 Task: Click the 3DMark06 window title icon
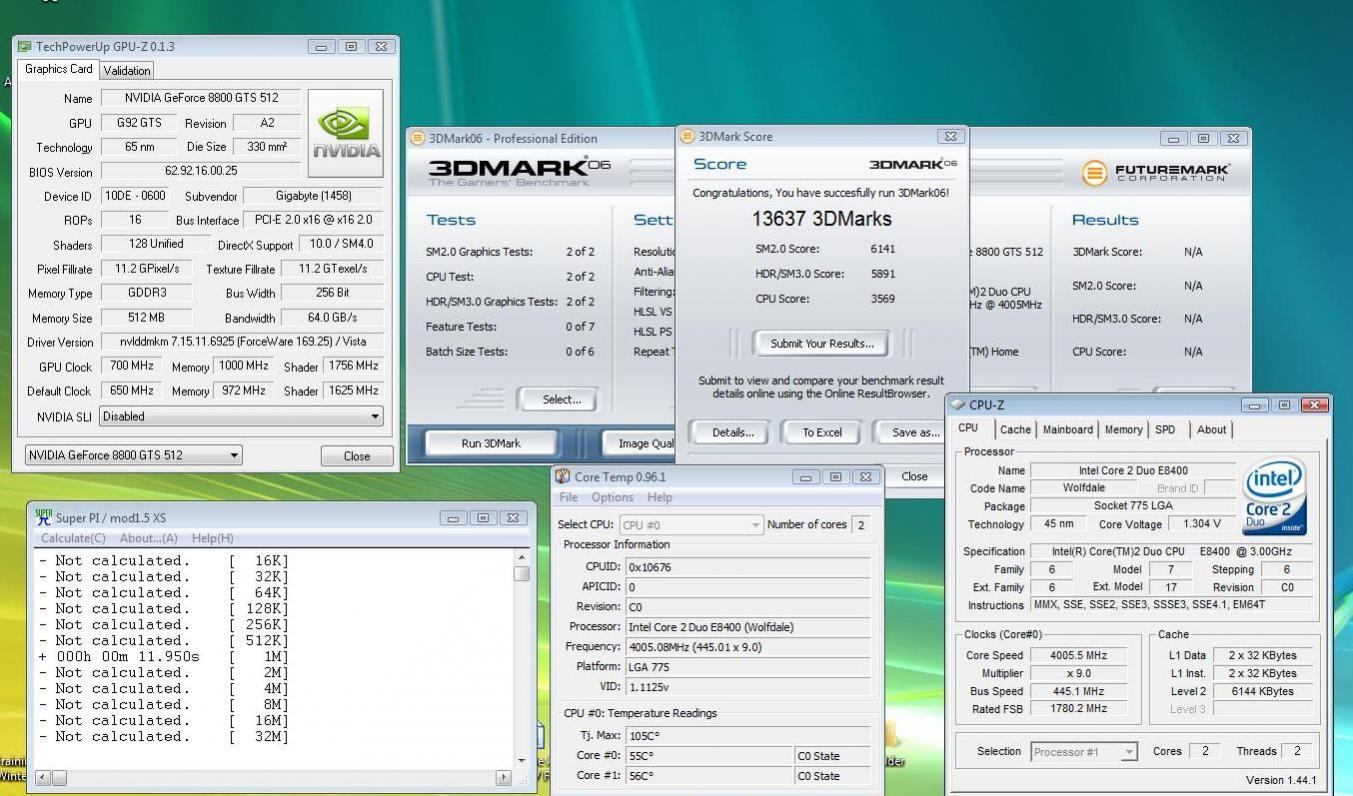pyautogui.click(x=418, y=138)
